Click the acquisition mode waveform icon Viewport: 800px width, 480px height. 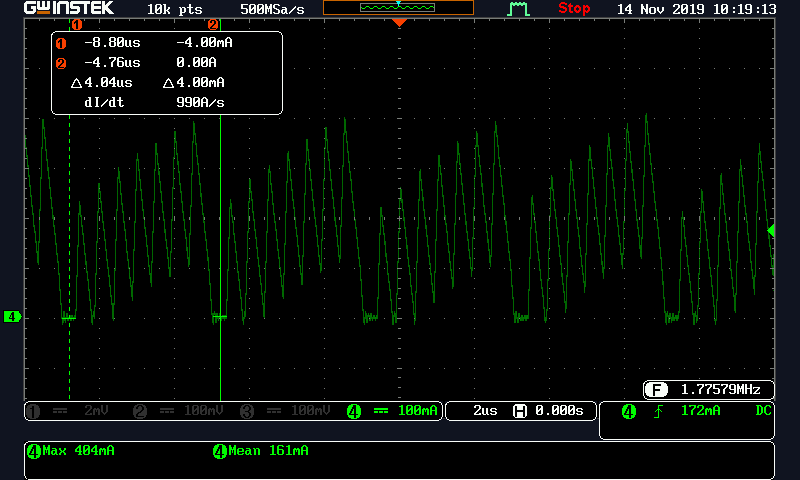click(x=518, y=9)
